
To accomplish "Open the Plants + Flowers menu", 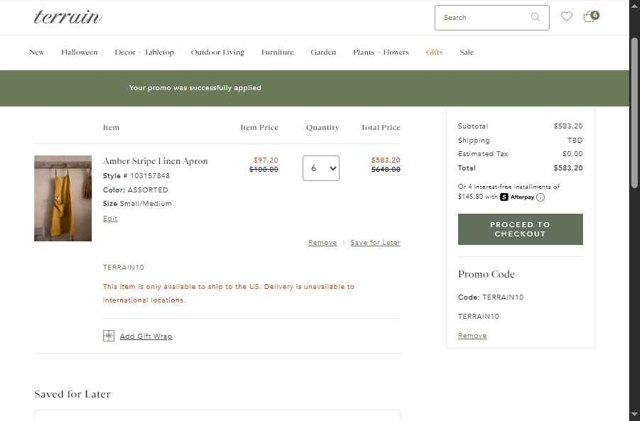I will (381, 52).
